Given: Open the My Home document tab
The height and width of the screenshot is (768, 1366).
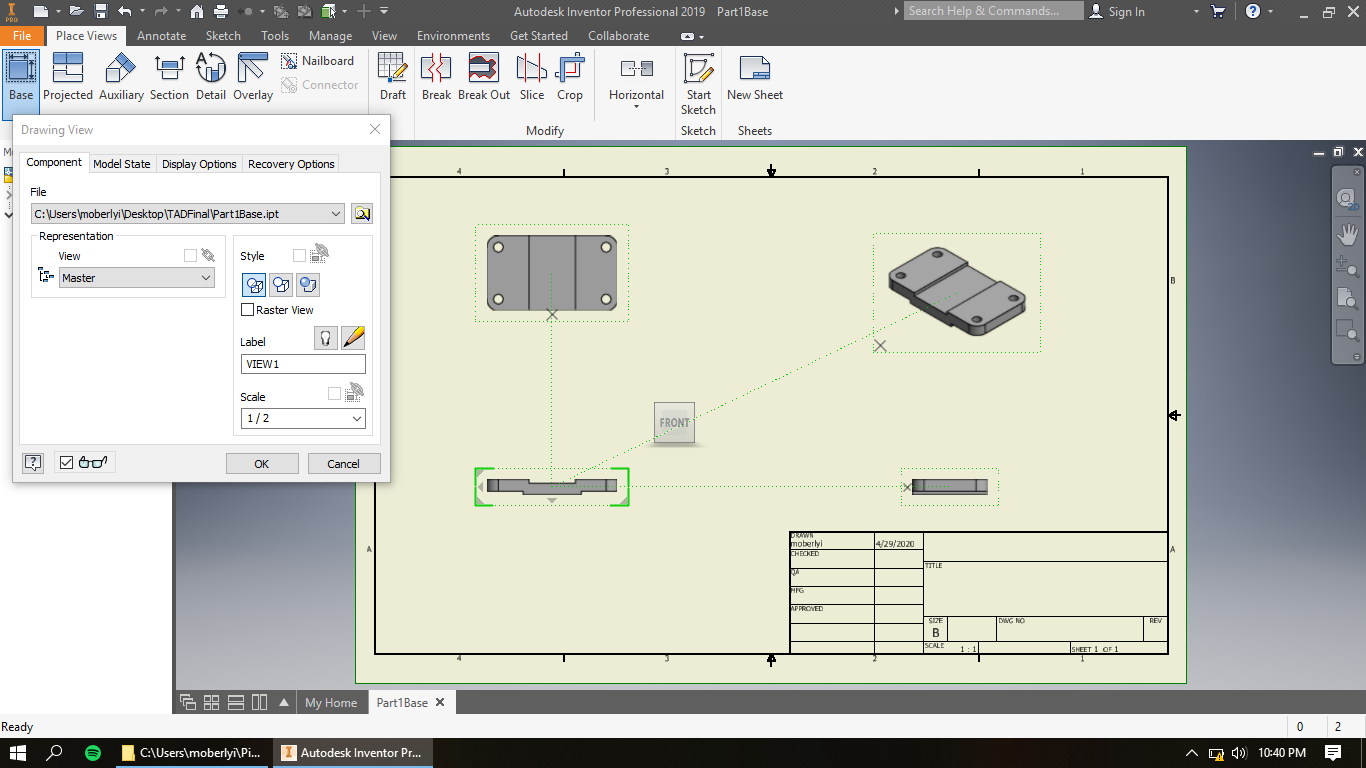Looking at the screenshot, I should [331, 702].
